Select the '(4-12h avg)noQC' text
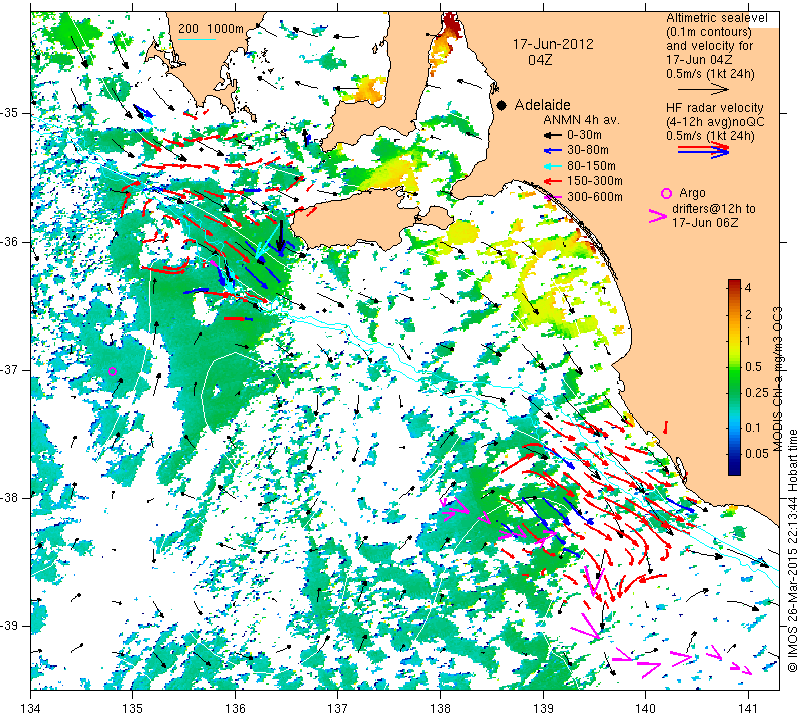The image size is (800, 720). pyautogui.click(x=715, y=122)
